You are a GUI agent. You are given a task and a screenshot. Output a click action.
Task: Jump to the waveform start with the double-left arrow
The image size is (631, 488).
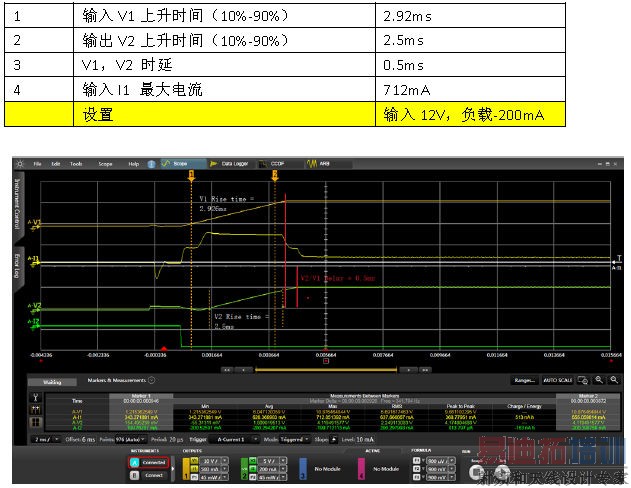click(x=227, y=370)
